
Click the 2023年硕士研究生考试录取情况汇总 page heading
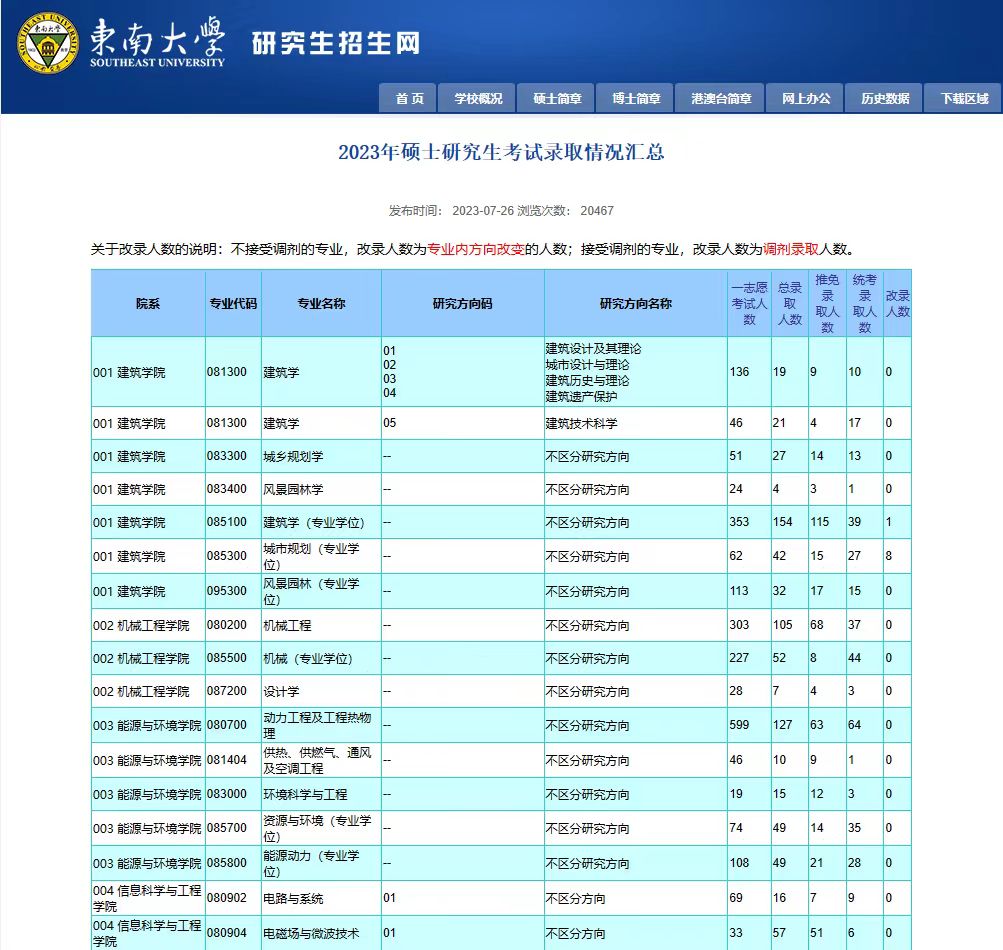[501, 152]
